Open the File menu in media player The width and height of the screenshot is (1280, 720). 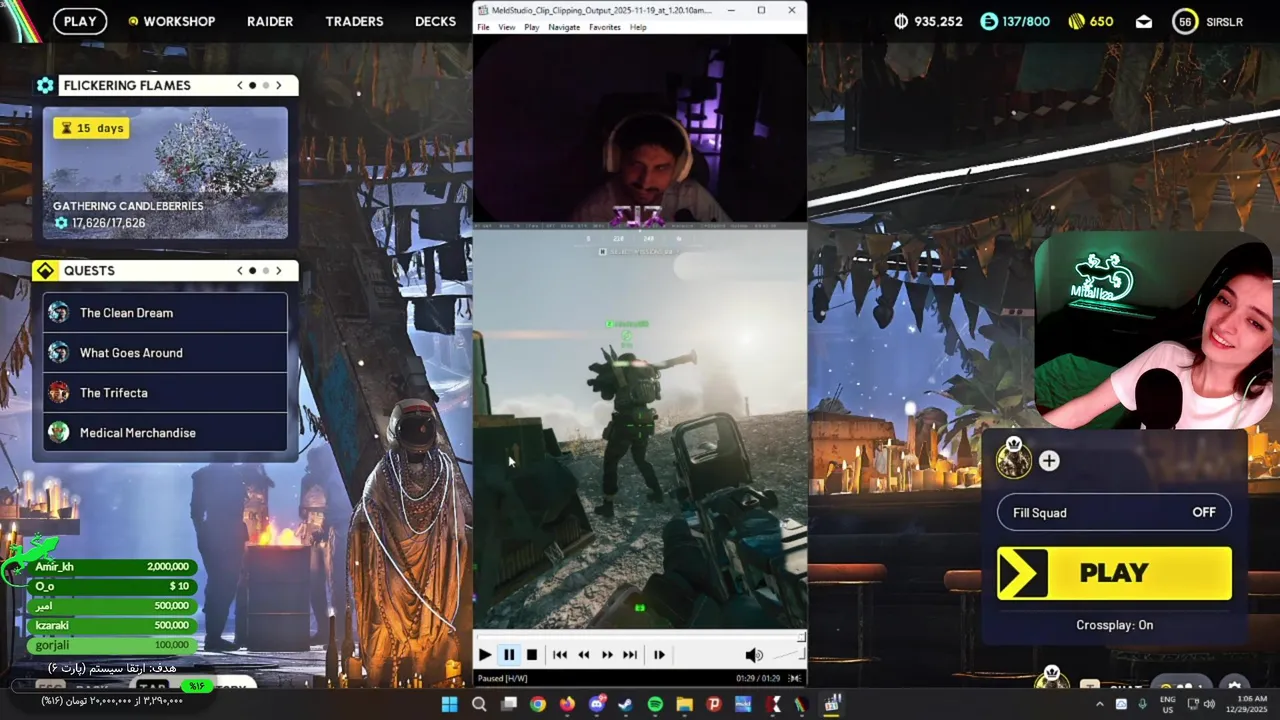pyautogui.click(x=483, y=27)
